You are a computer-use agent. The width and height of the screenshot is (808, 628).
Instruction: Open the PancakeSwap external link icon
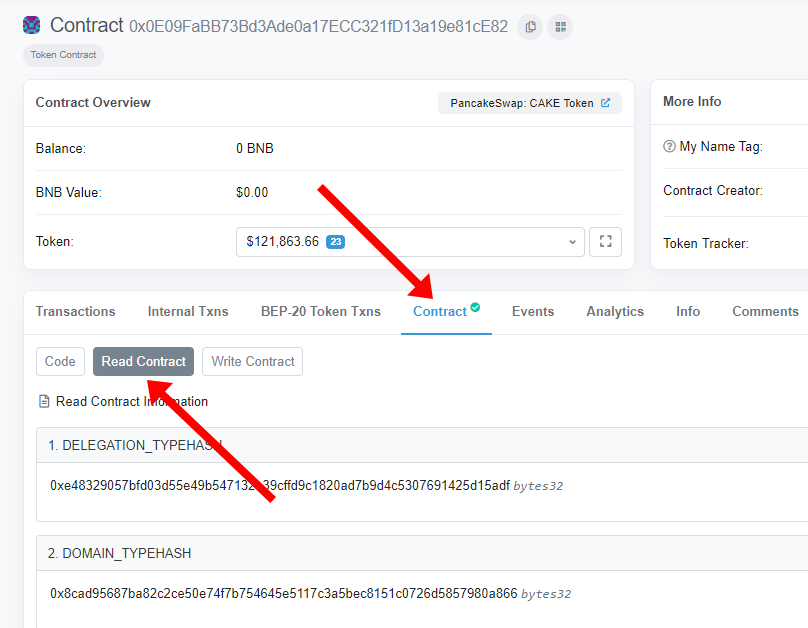605,103
